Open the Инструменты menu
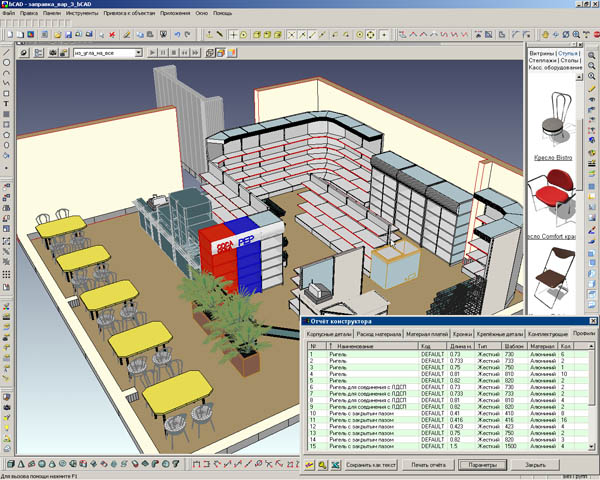 (82, 13)
